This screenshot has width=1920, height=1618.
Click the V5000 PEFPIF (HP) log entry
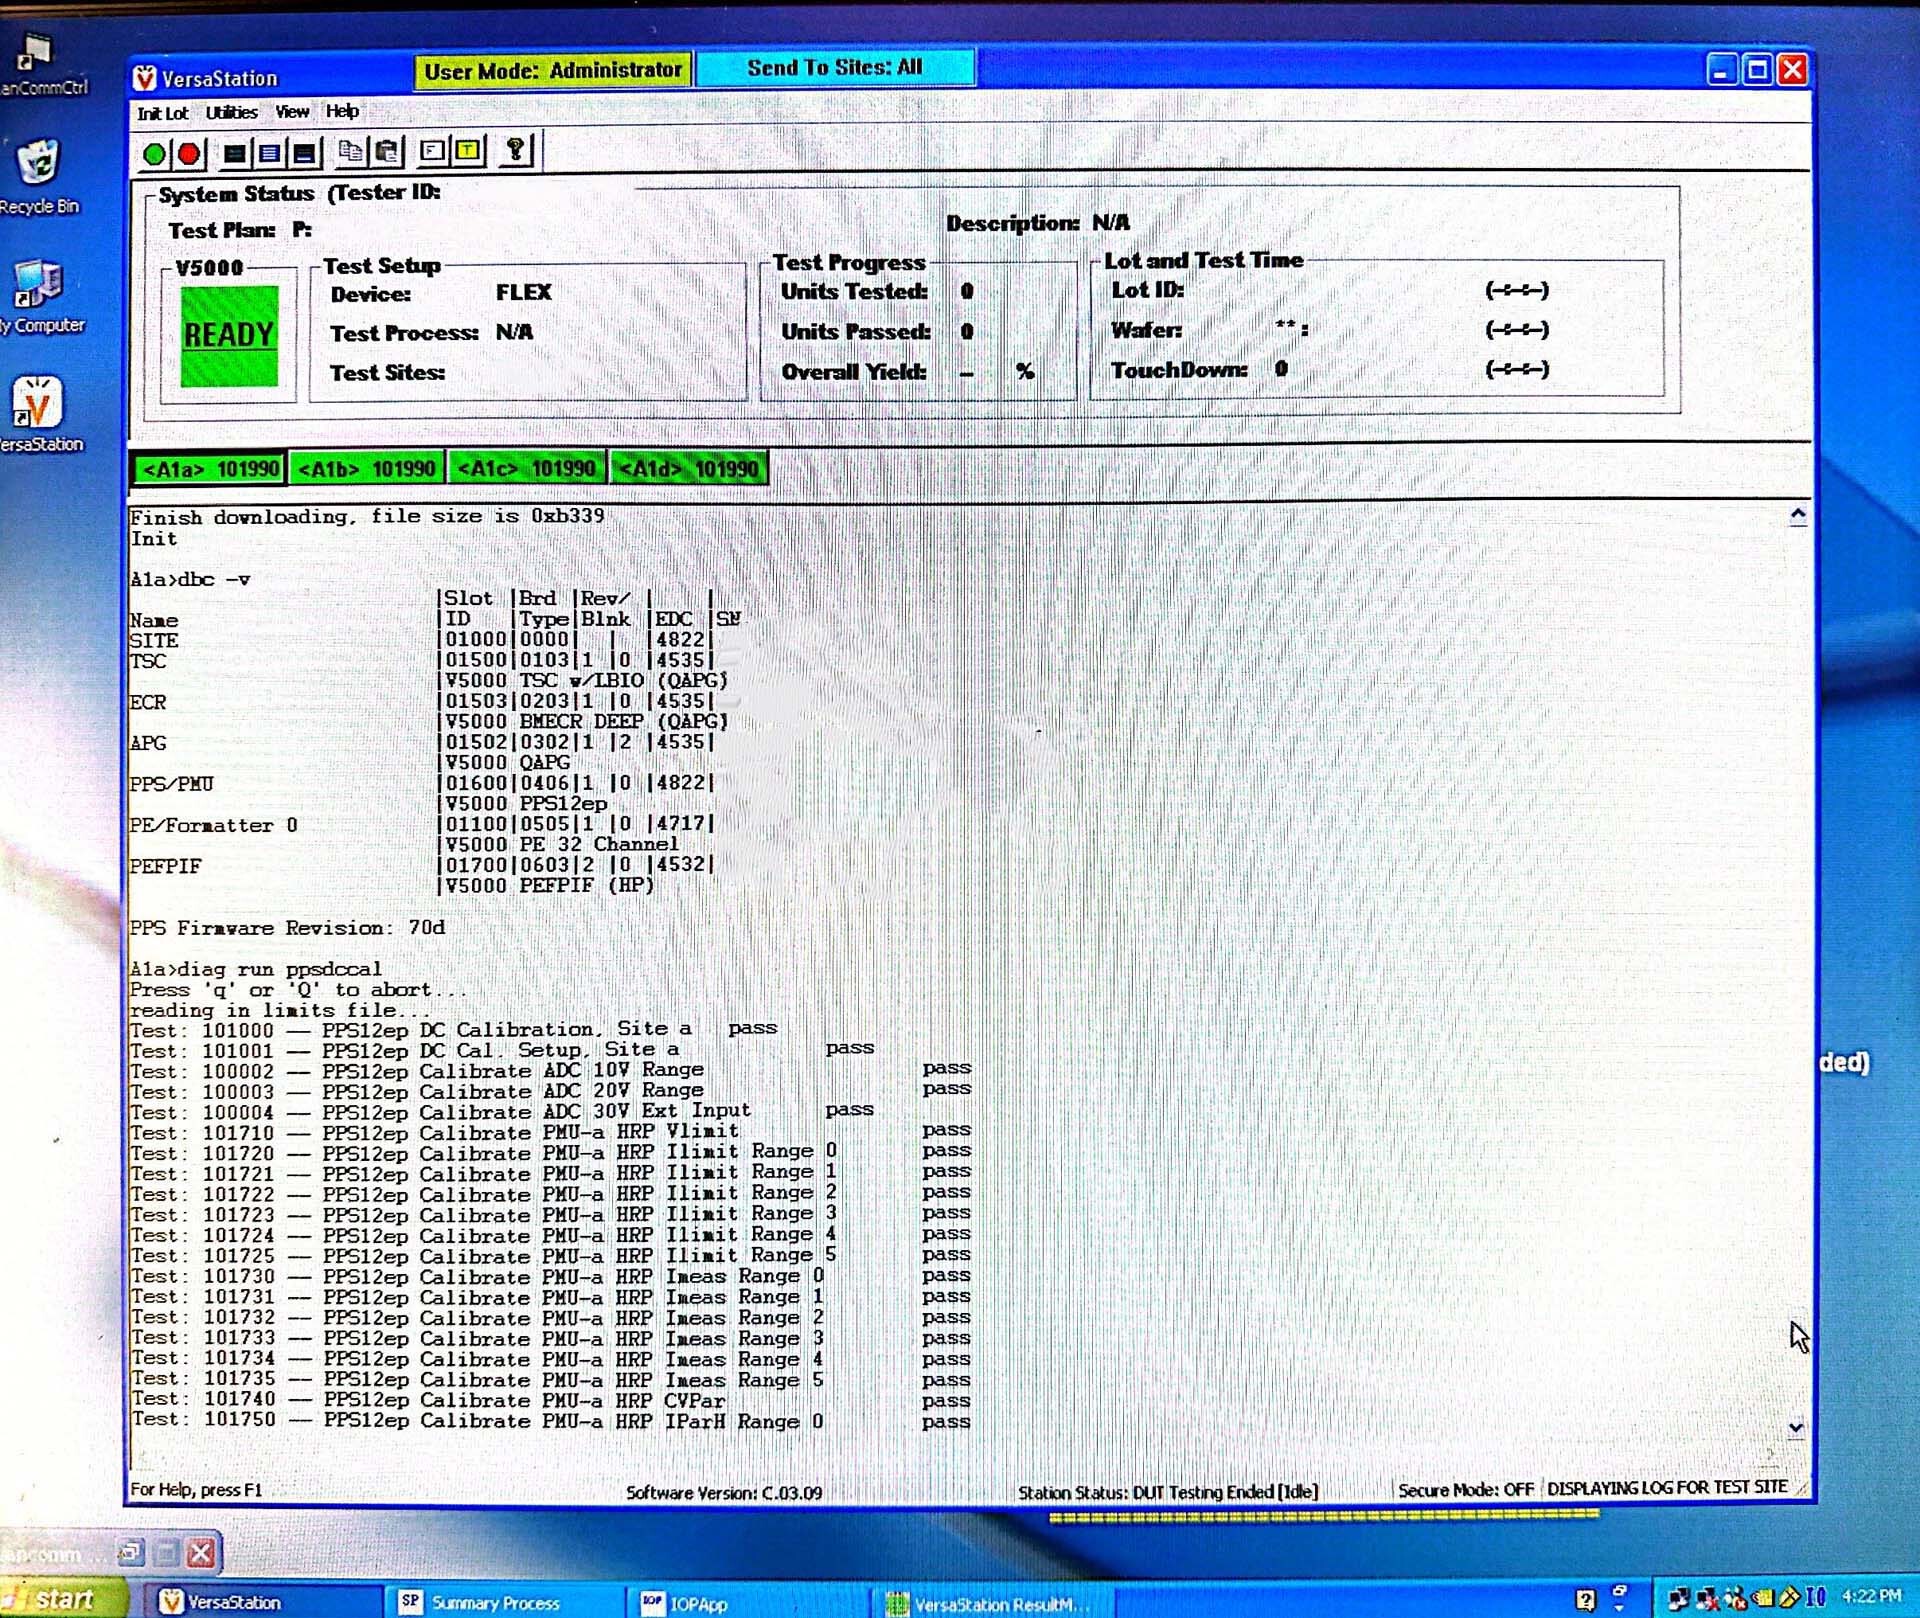[549, 886]
